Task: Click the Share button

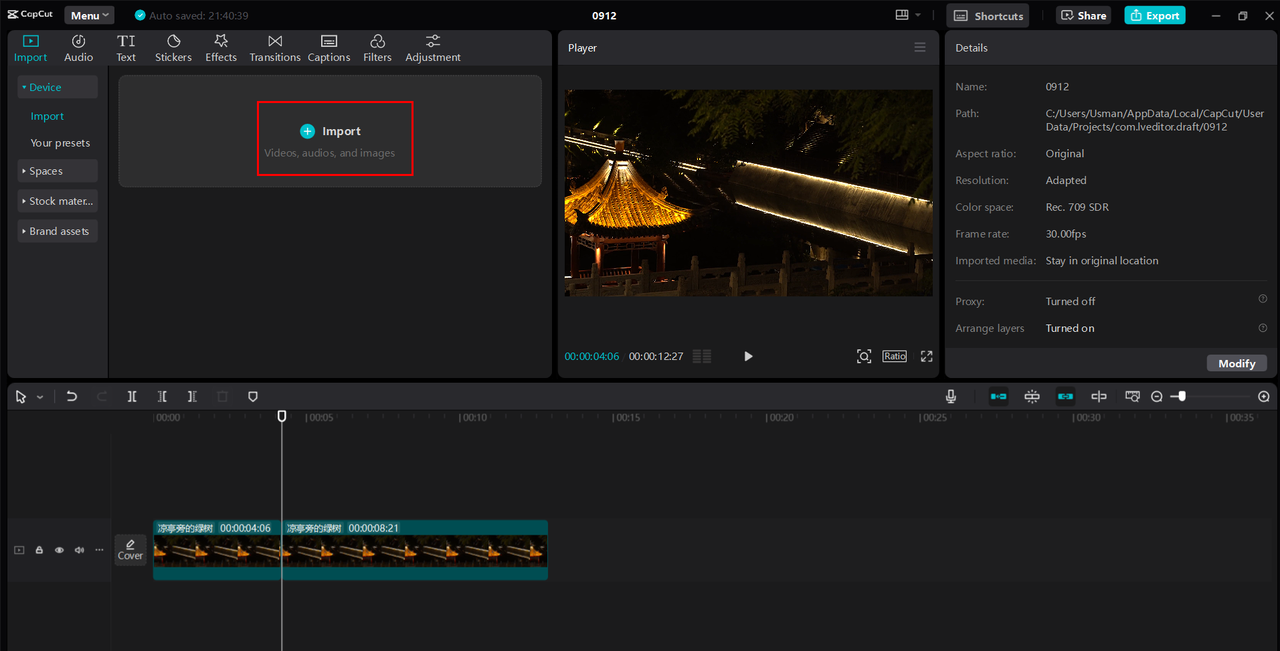Action: click(1083, 15)
